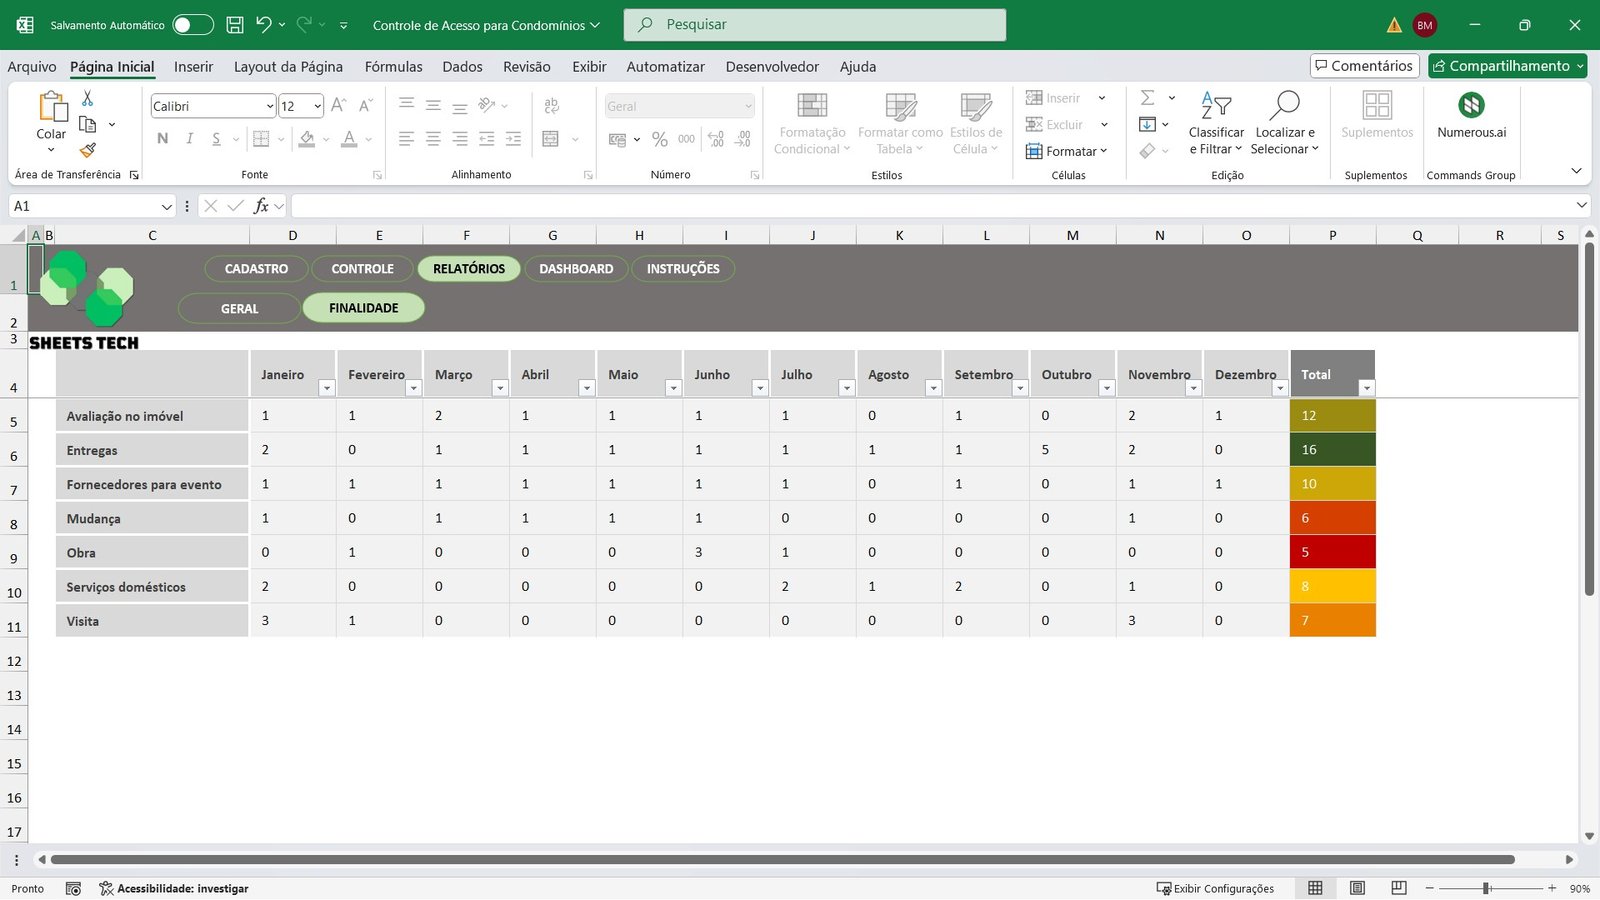Click the FINALIDADE report button

363,308
